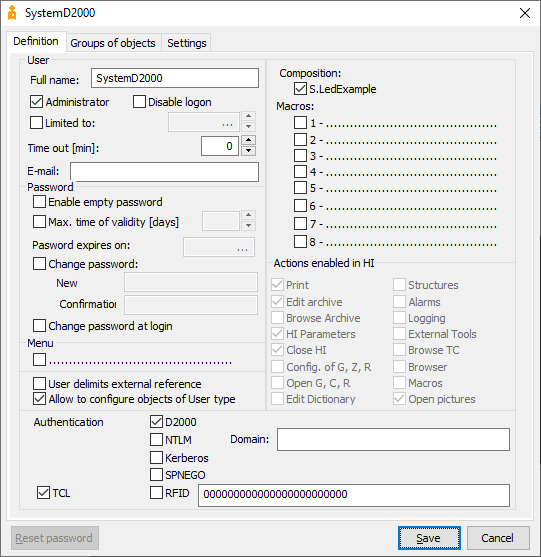Cancel the dialog

tap(498, 538)
